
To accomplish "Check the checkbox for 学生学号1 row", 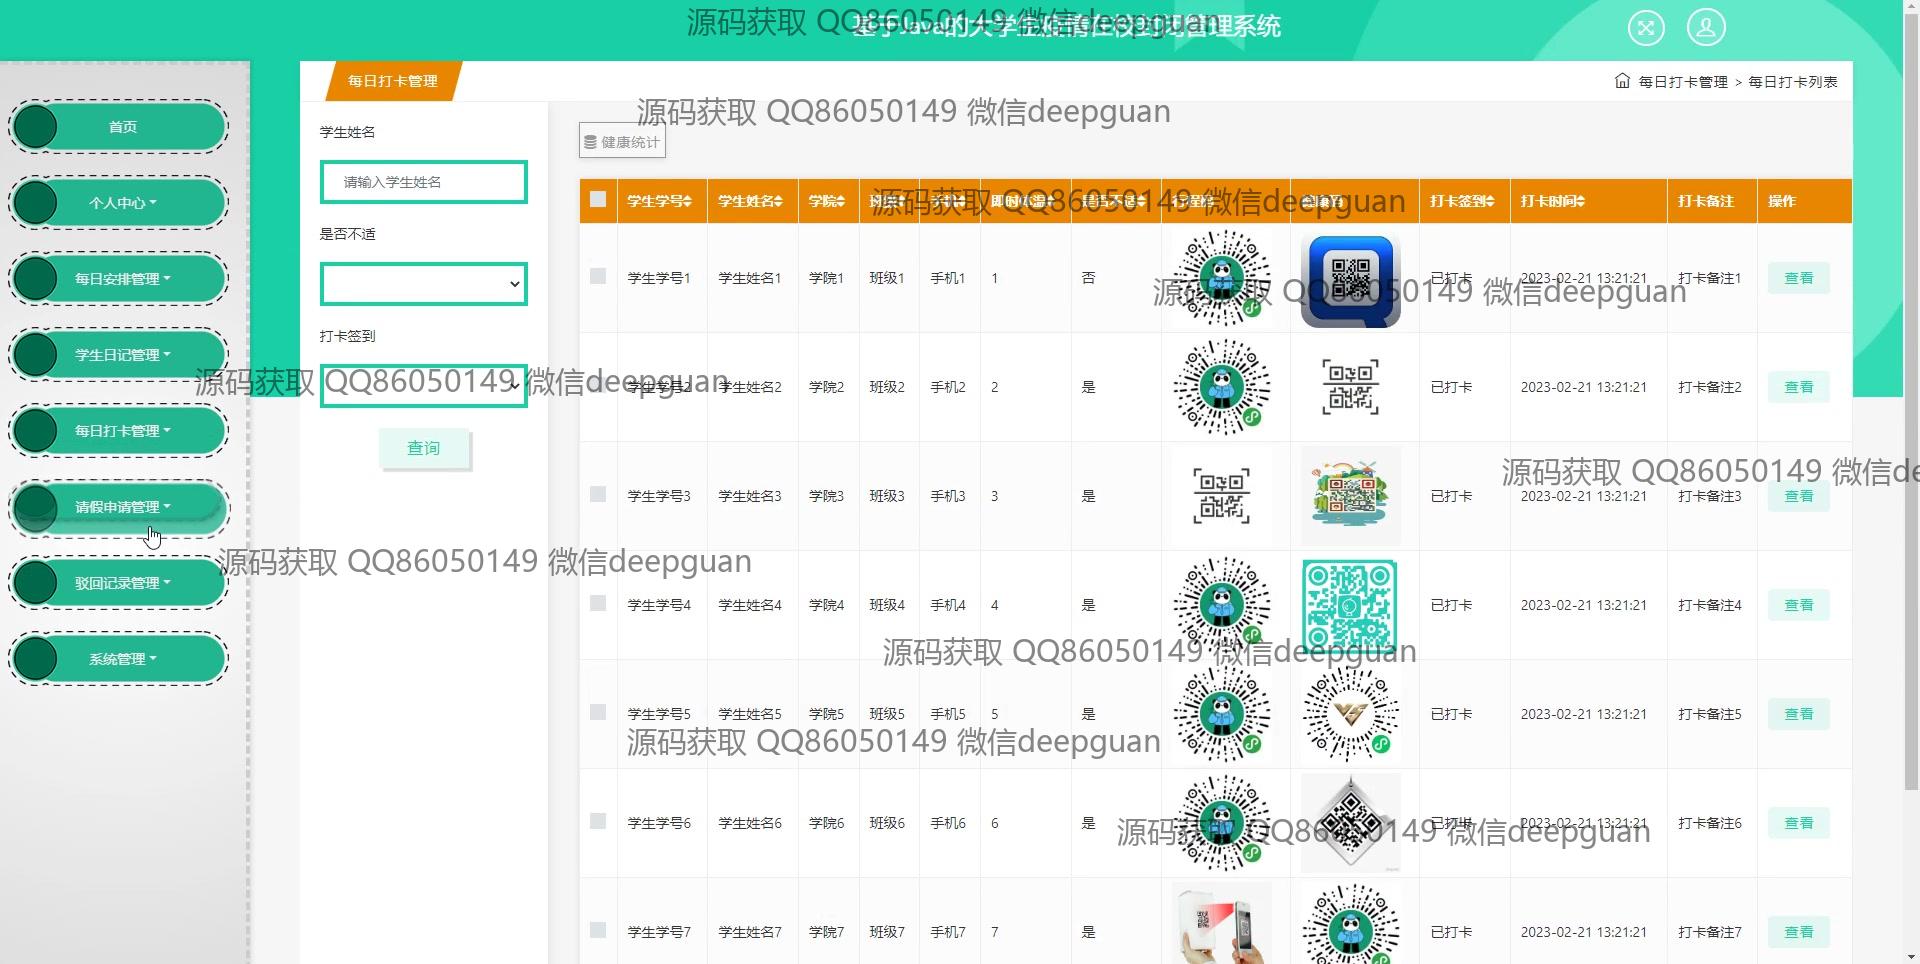I will point(598,276).
